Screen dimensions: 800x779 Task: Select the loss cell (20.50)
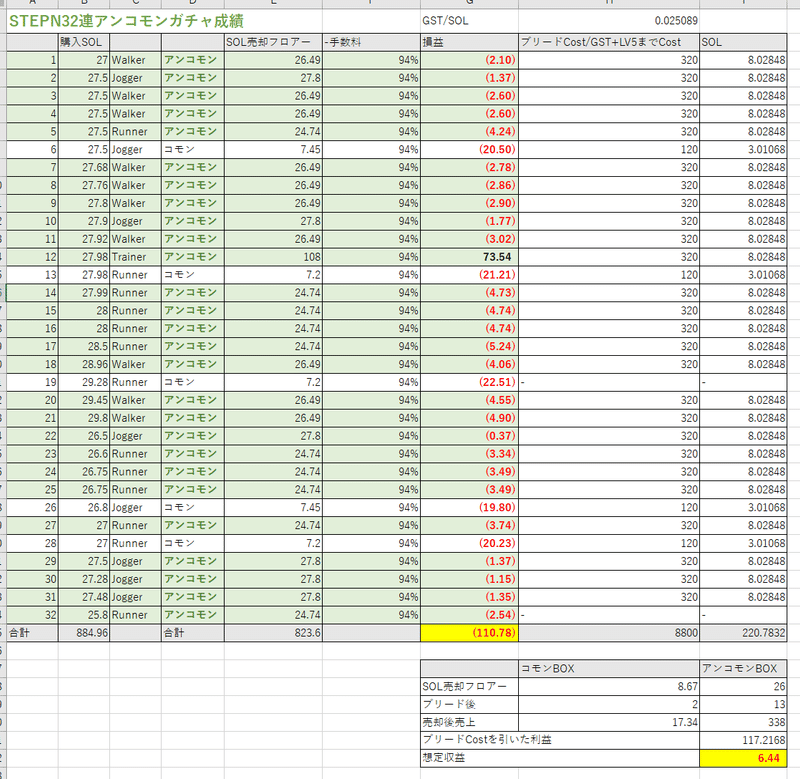[469, 149]
